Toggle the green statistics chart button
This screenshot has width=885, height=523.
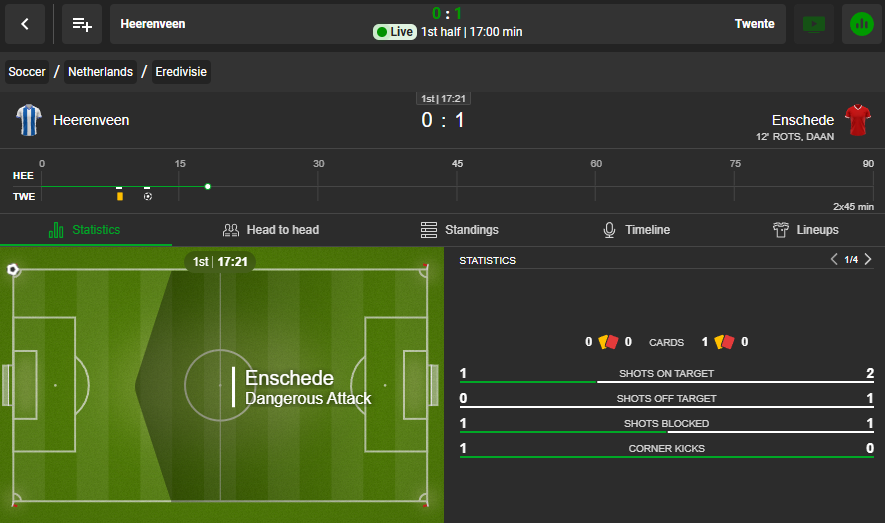(x=861, y=24)
